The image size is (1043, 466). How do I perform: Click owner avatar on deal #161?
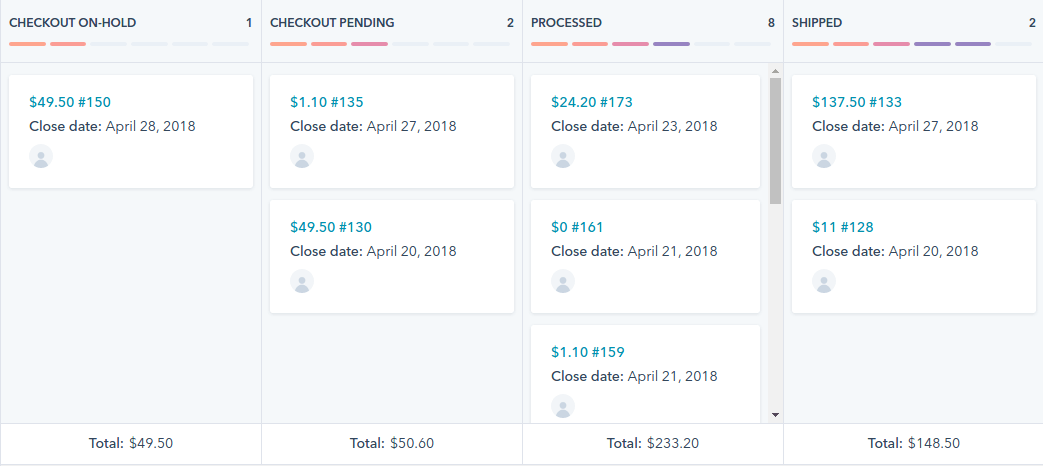(x=563, y=282)
